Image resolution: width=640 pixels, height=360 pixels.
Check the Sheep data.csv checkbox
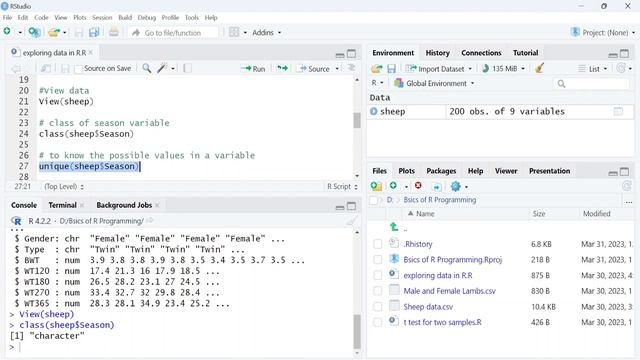pos(378,307)
